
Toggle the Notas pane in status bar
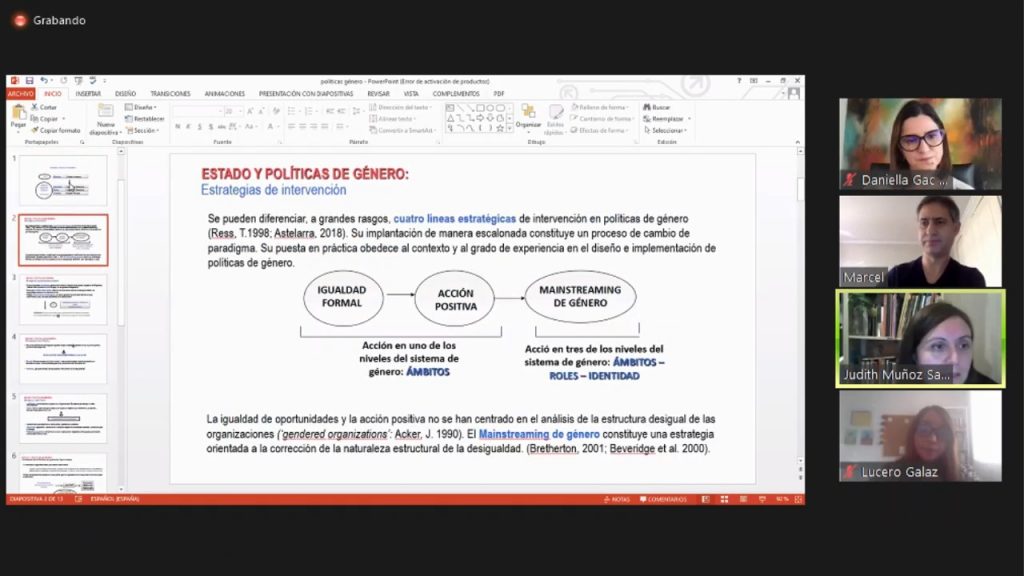617,499
